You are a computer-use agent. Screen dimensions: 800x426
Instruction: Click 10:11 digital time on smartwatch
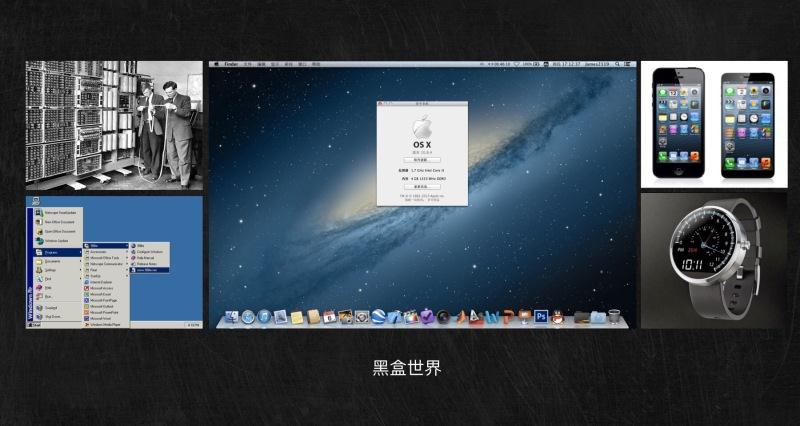tap(692, 265)
